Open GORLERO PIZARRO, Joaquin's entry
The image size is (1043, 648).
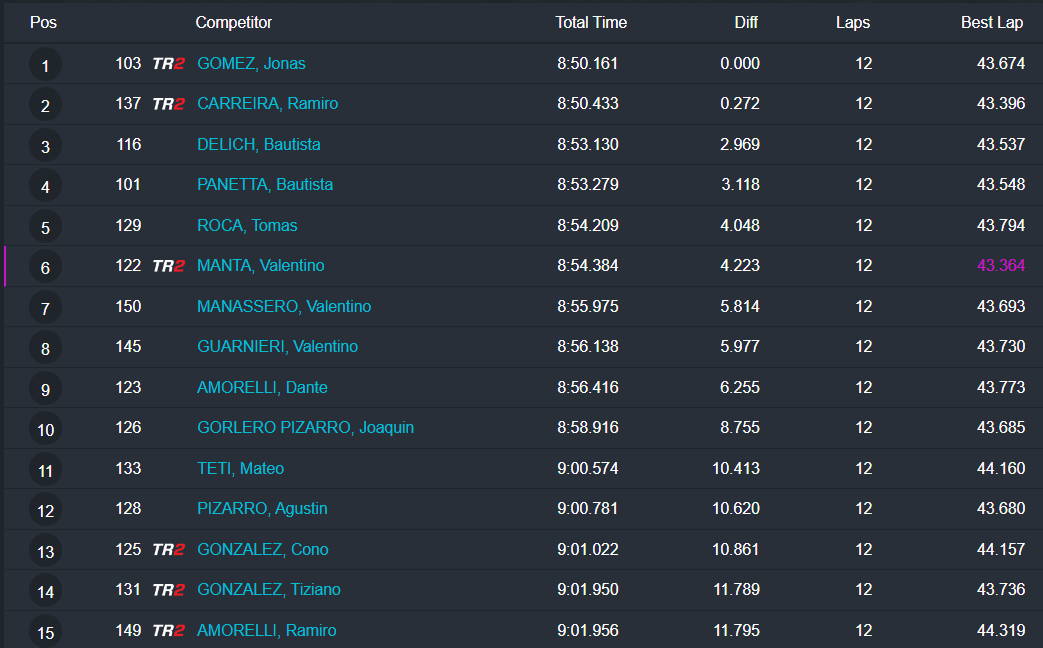point(305,427)
